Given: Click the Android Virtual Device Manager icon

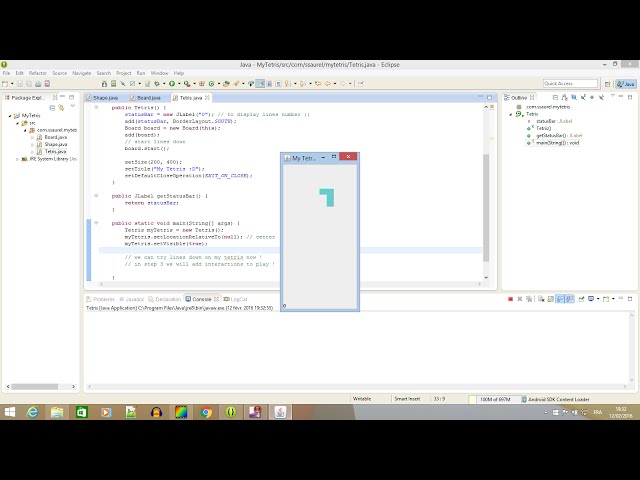Looking at the screenshot, I should pyautogui.click(x=113, y=84).
